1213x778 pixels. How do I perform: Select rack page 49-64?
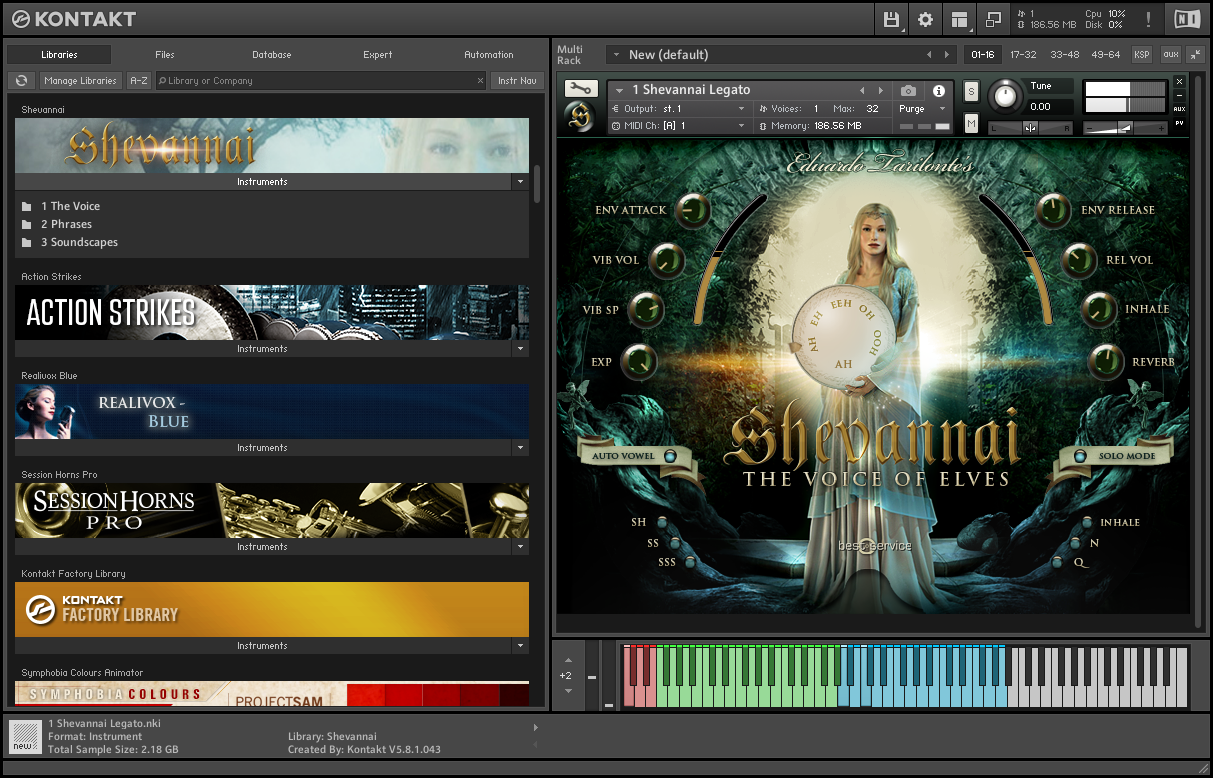(1106, 54)
